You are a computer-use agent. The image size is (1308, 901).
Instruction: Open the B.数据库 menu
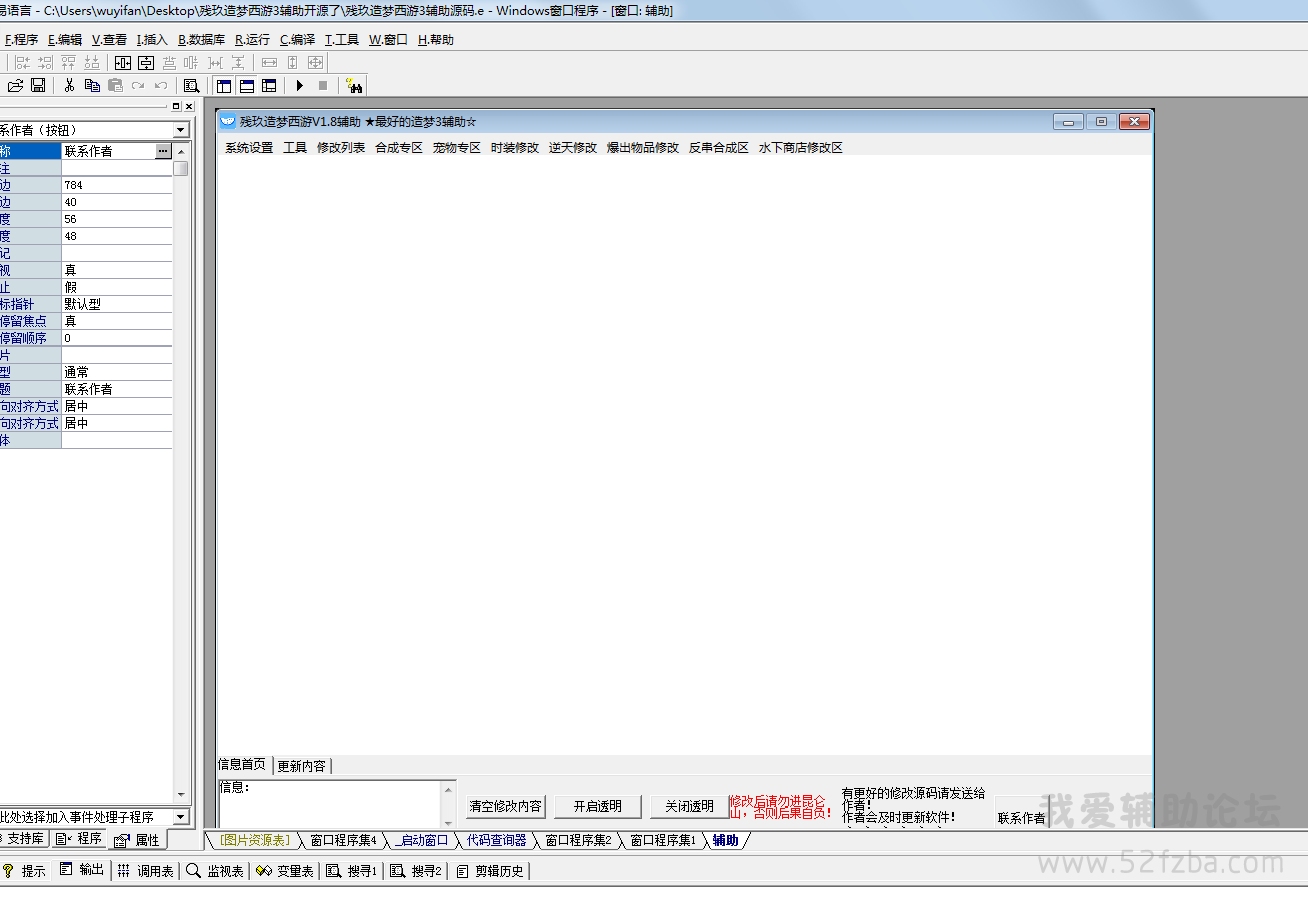(x=201, y=40)
